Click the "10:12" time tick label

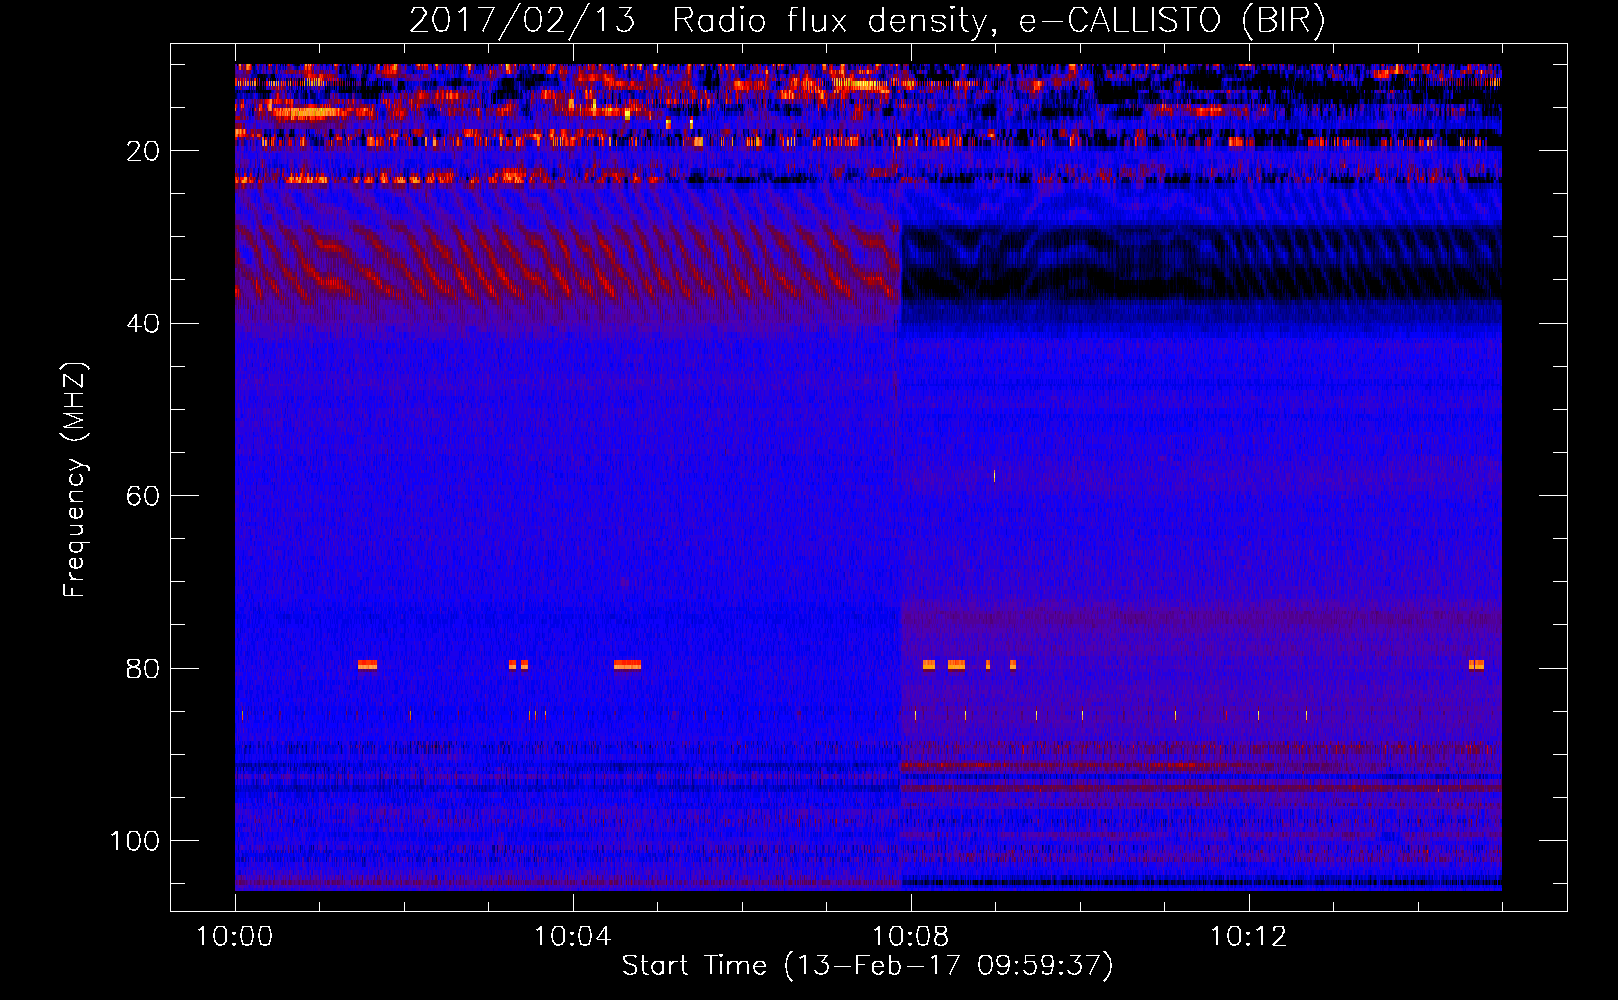[x=1248, y=937]
